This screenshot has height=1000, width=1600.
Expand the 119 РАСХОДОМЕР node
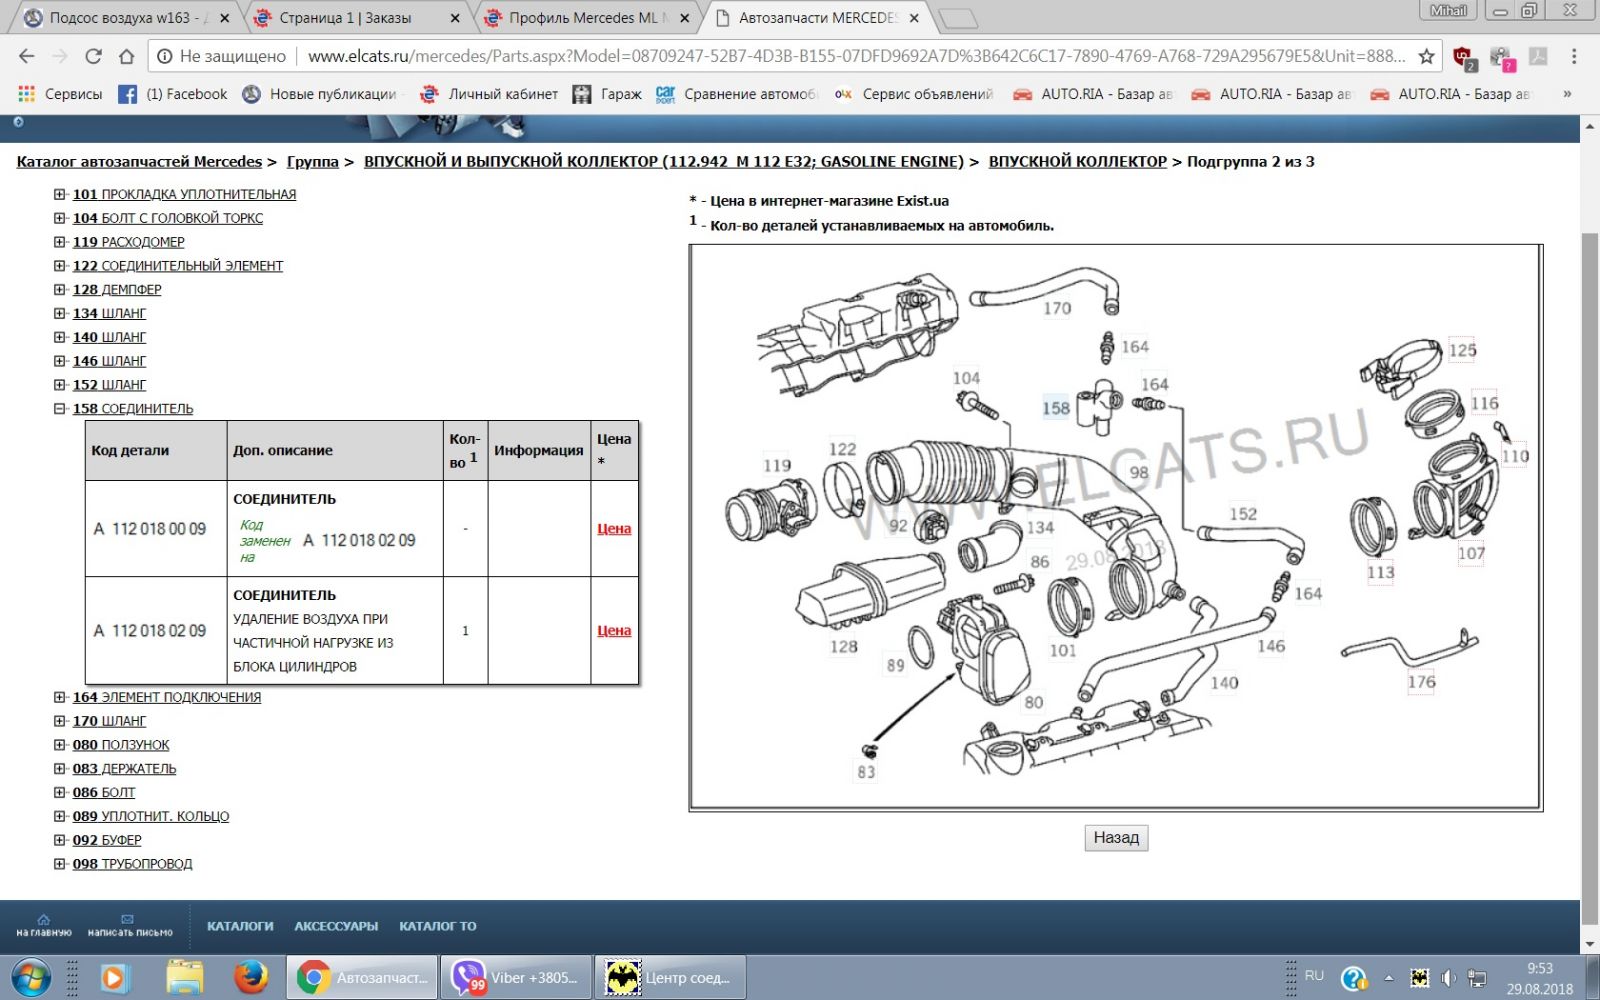coord(60,242)
